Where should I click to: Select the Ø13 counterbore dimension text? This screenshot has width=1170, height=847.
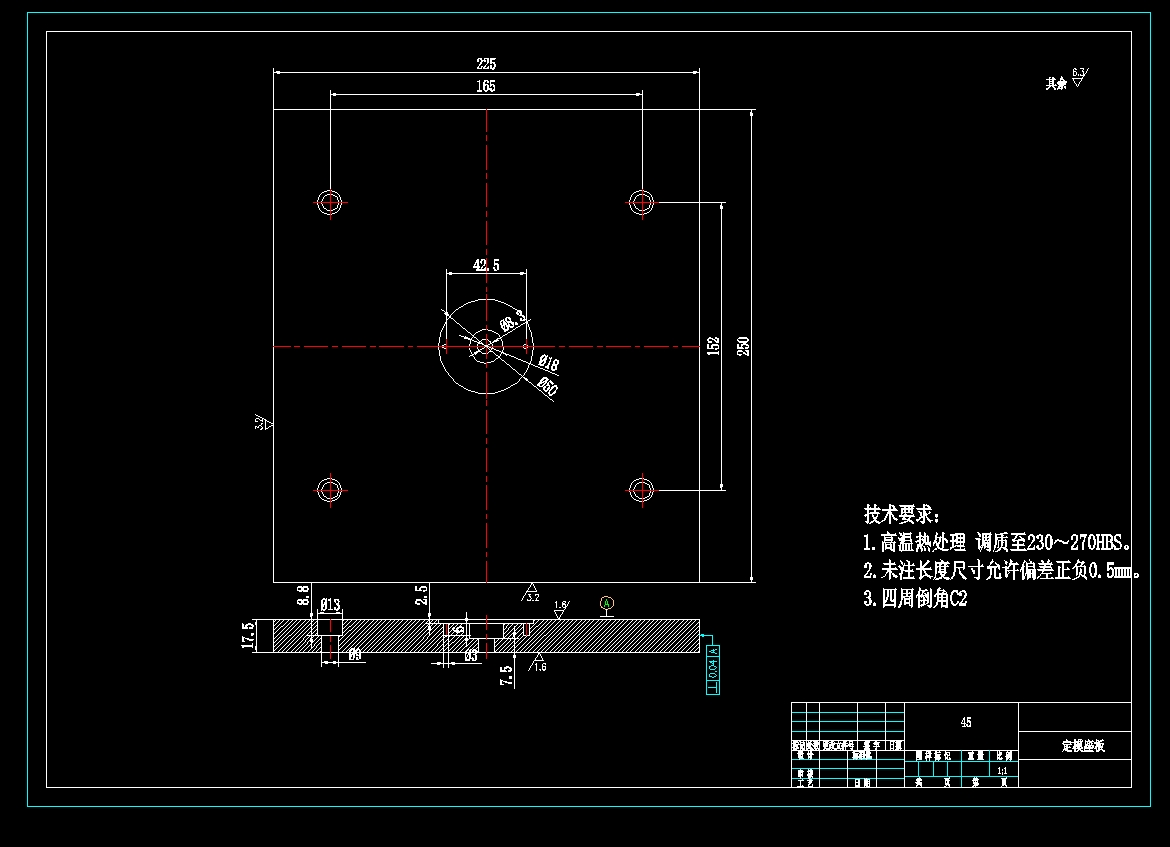pos(330,604)
